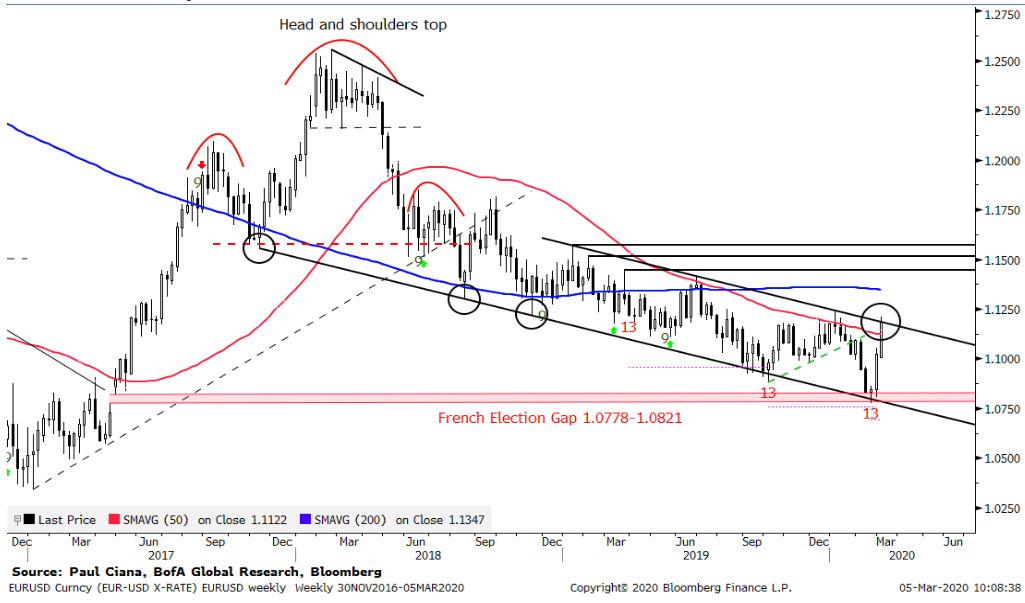Image resolution: width=1025 pixels, height=603 pixels.
Task: Click the red 13 marker near March 2019
Action: click(628, 327)
